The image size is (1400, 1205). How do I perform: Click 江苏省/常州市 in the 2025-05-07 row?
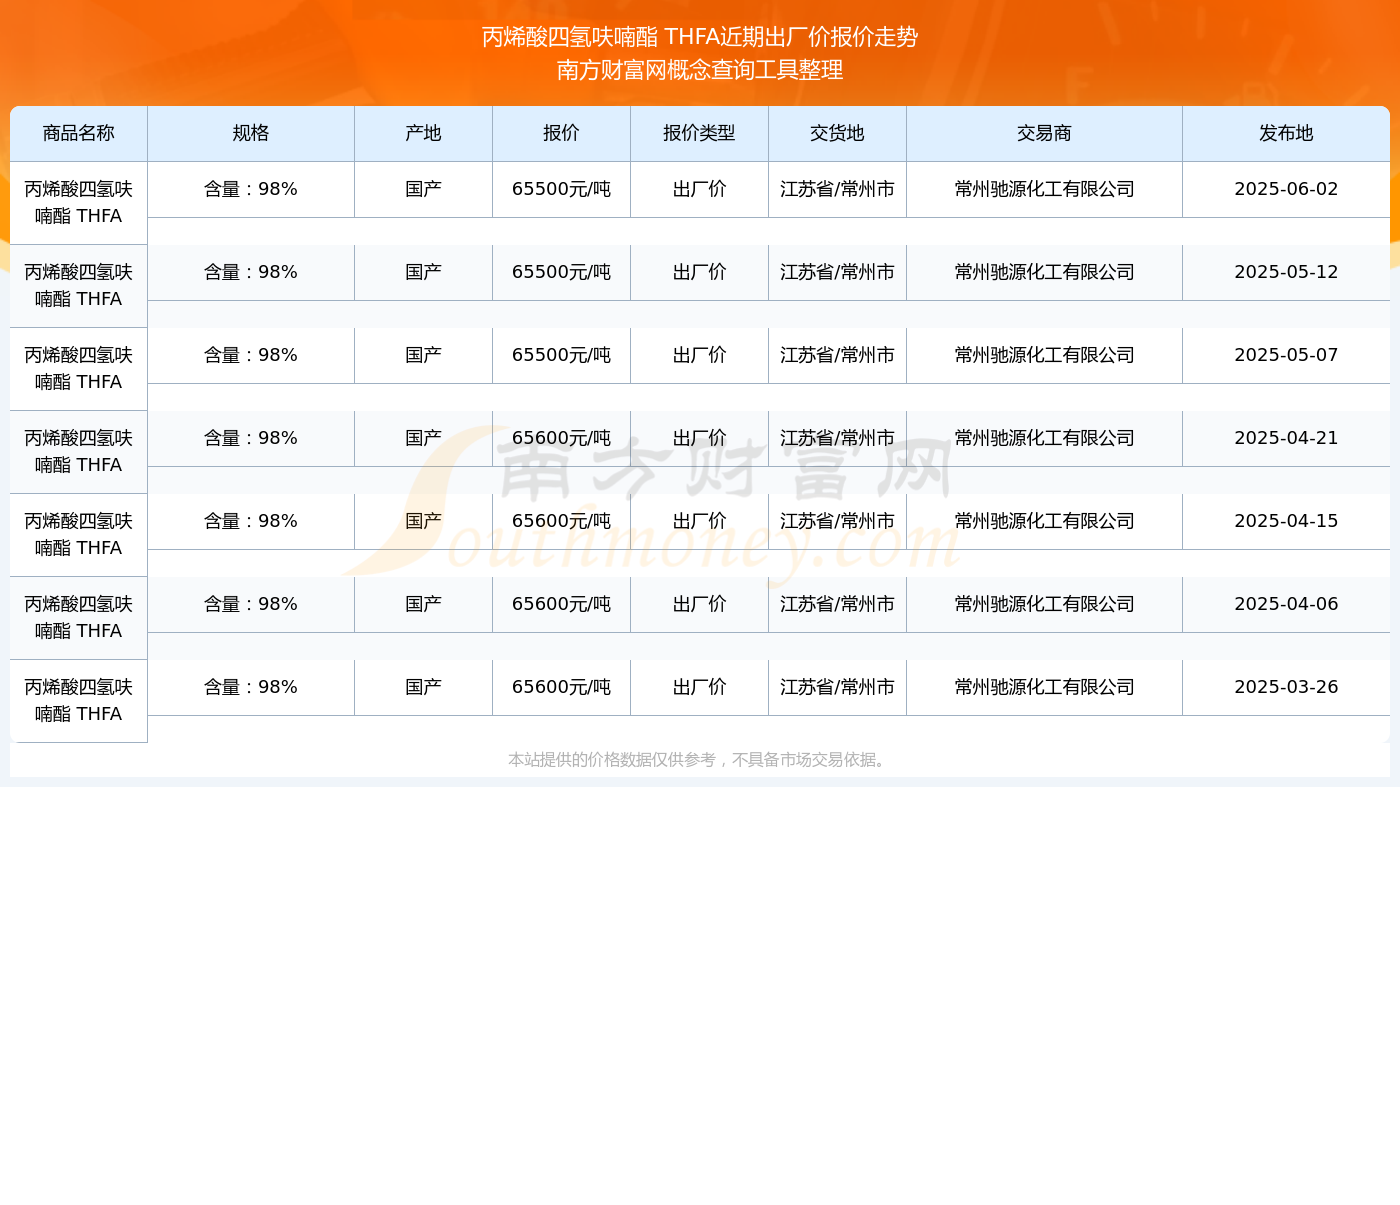tap(837, 355)
